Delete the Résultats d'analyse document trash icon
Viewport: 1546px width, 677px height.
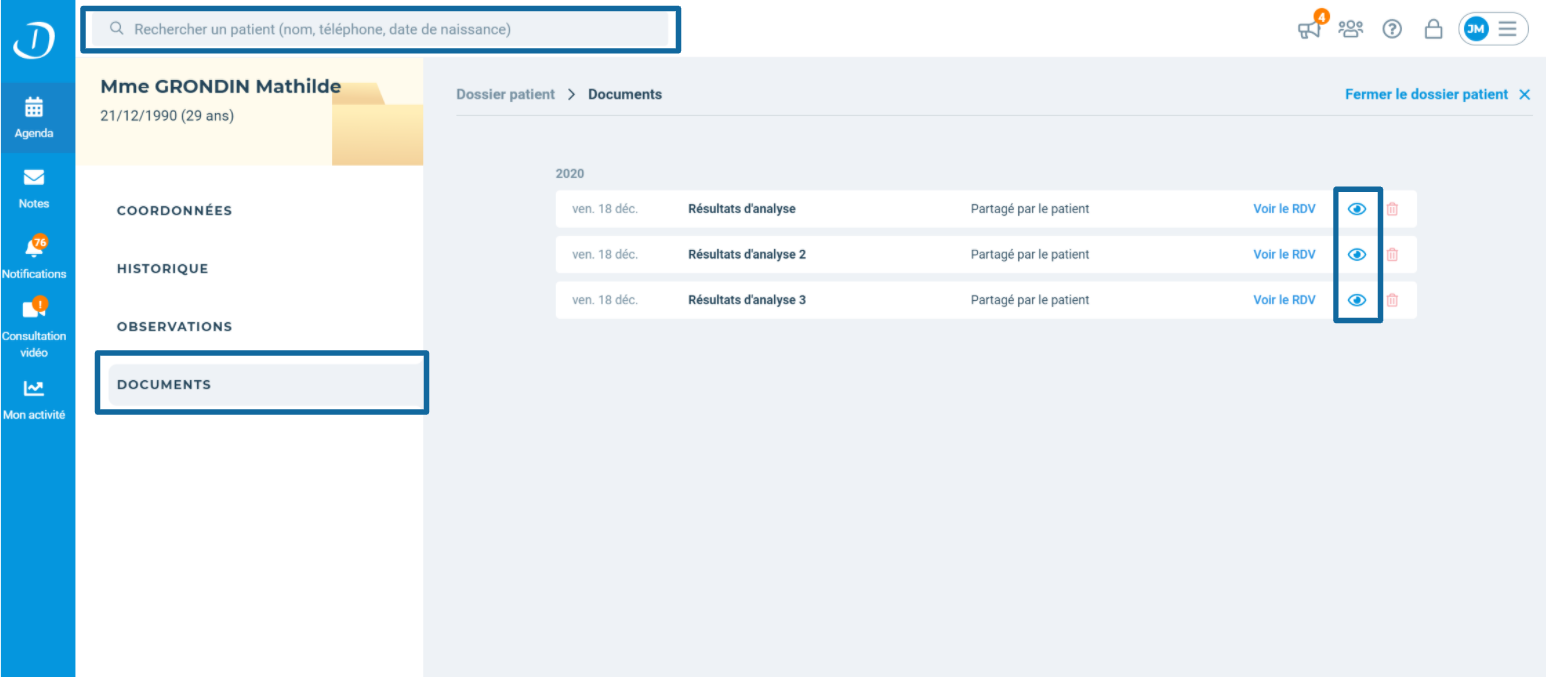(x=1392, y=209)
